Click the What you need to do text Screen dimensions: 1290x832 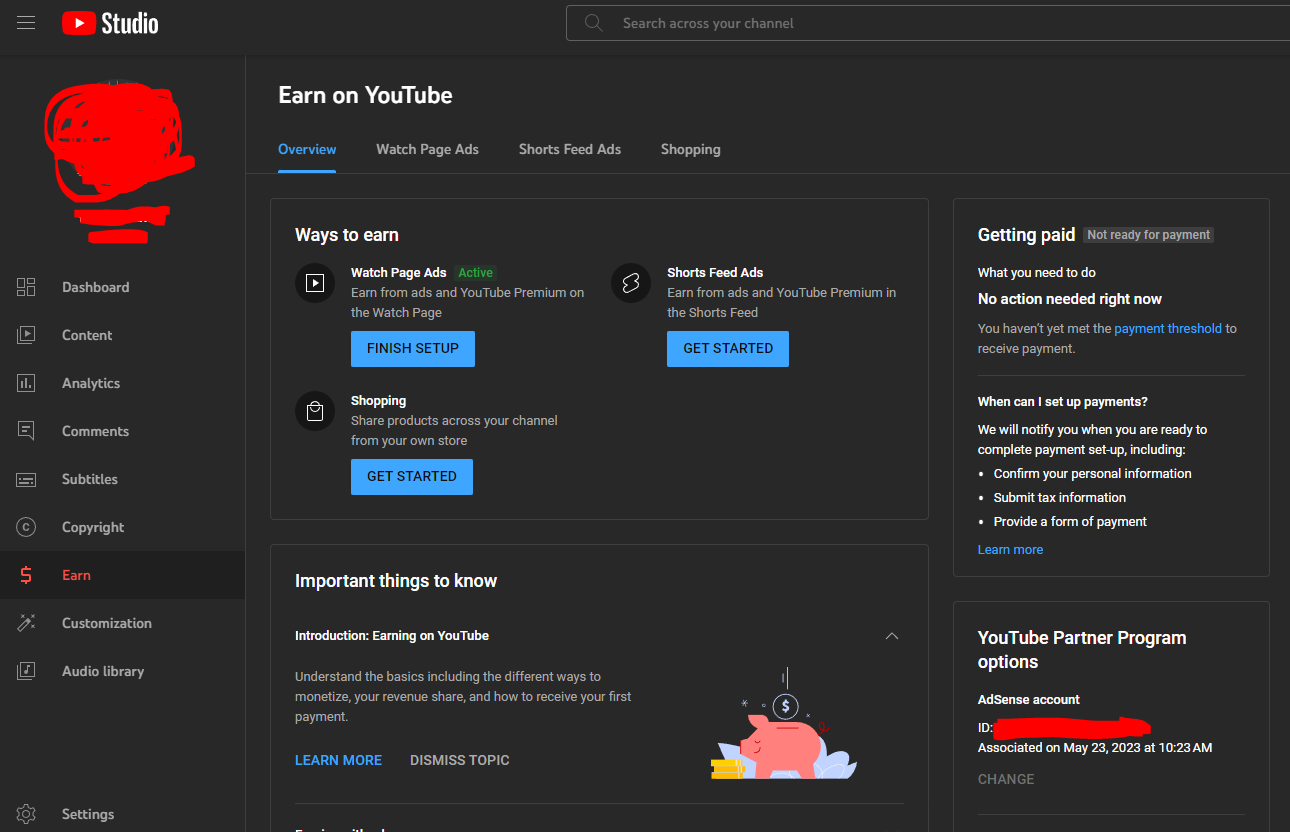click(x=1037, y=272)
